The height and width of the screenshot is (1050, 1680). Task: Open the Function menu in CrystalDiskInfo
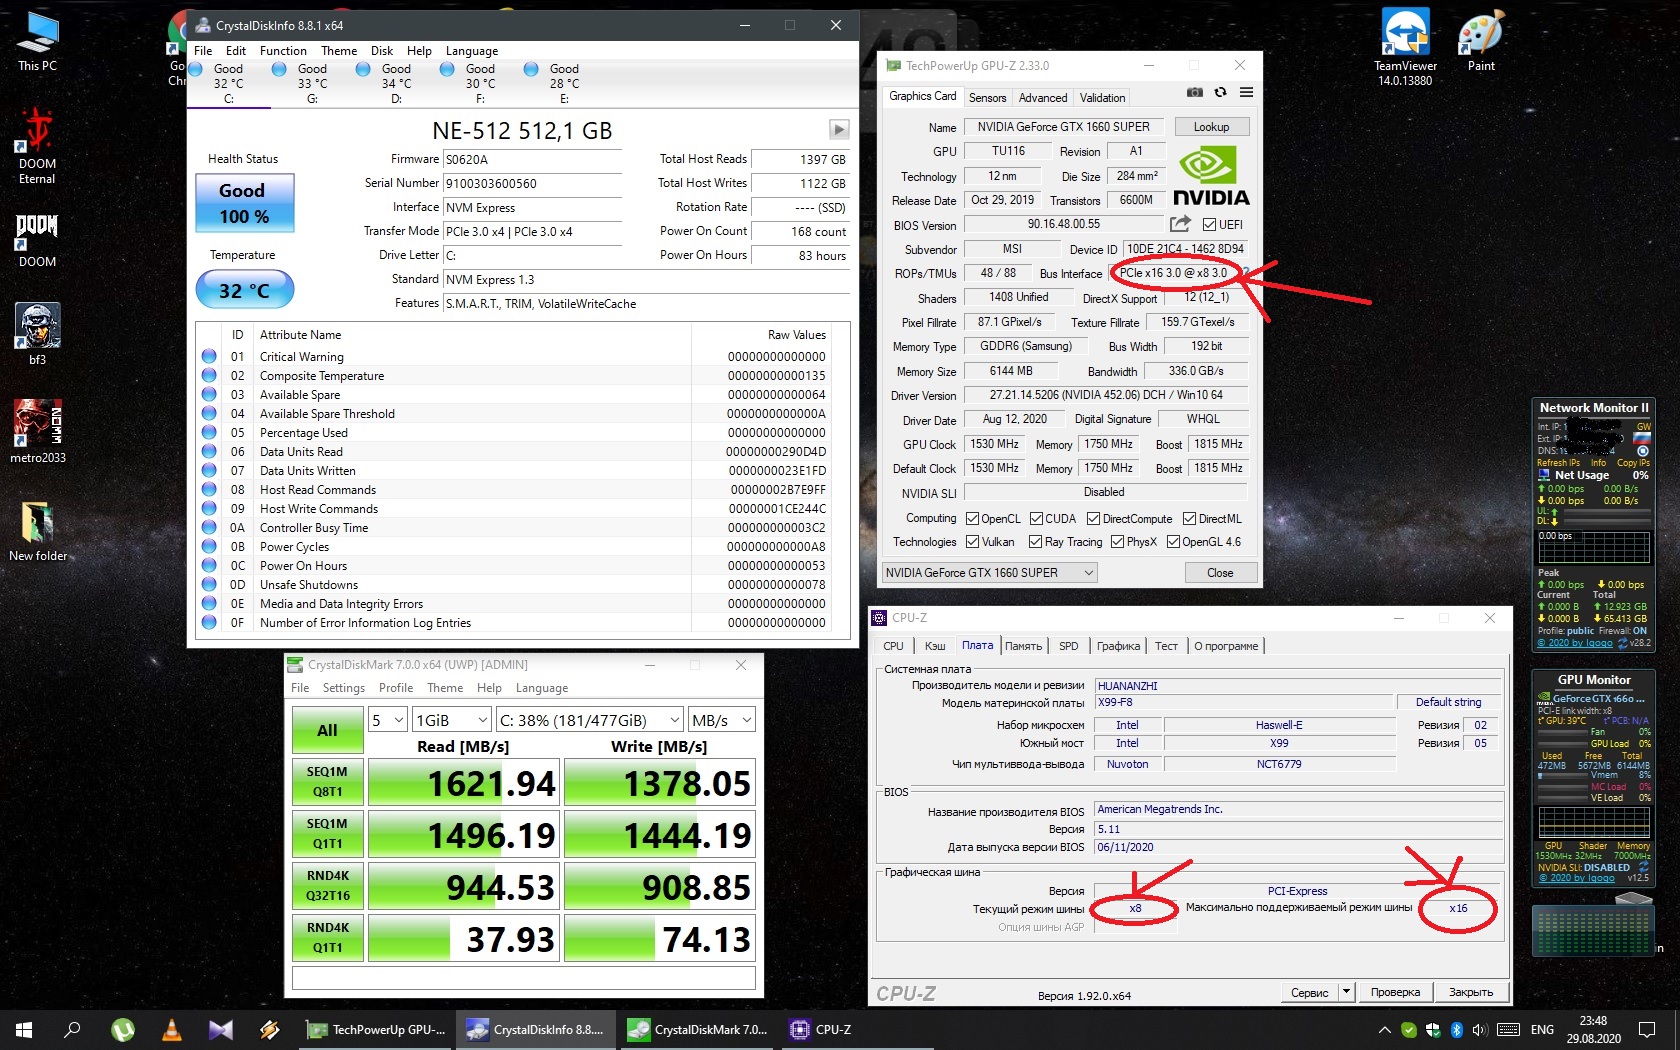283,51
